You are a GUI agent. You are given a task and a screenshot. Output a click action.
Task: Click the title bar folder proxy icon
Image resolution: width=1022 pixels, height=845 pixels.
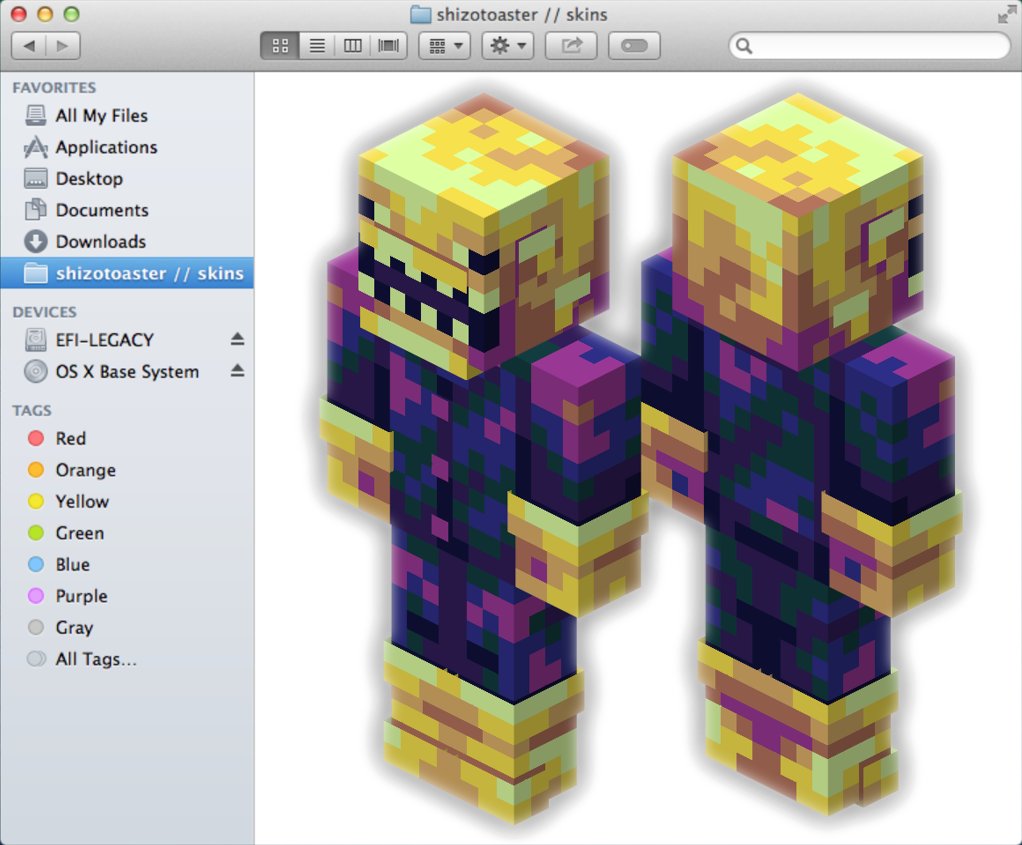pyautogui.click(x=420, y=14)
